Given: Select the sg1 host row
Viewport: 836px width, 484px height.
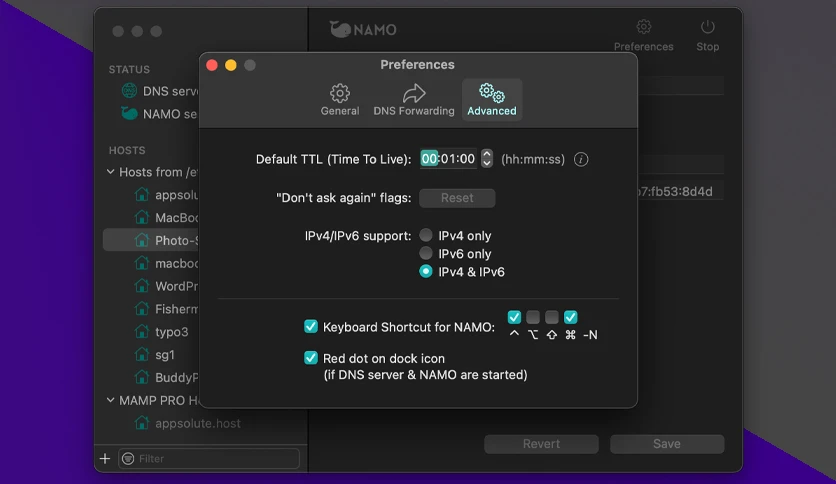Looking at the screenshot, I should pyautogui.click(x=205, y=354).
